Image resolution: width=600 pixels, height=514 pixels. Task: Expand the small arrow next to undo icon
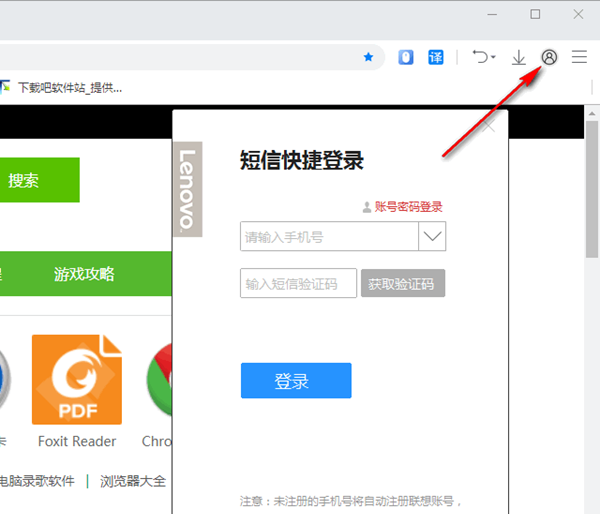coord(493,57)
